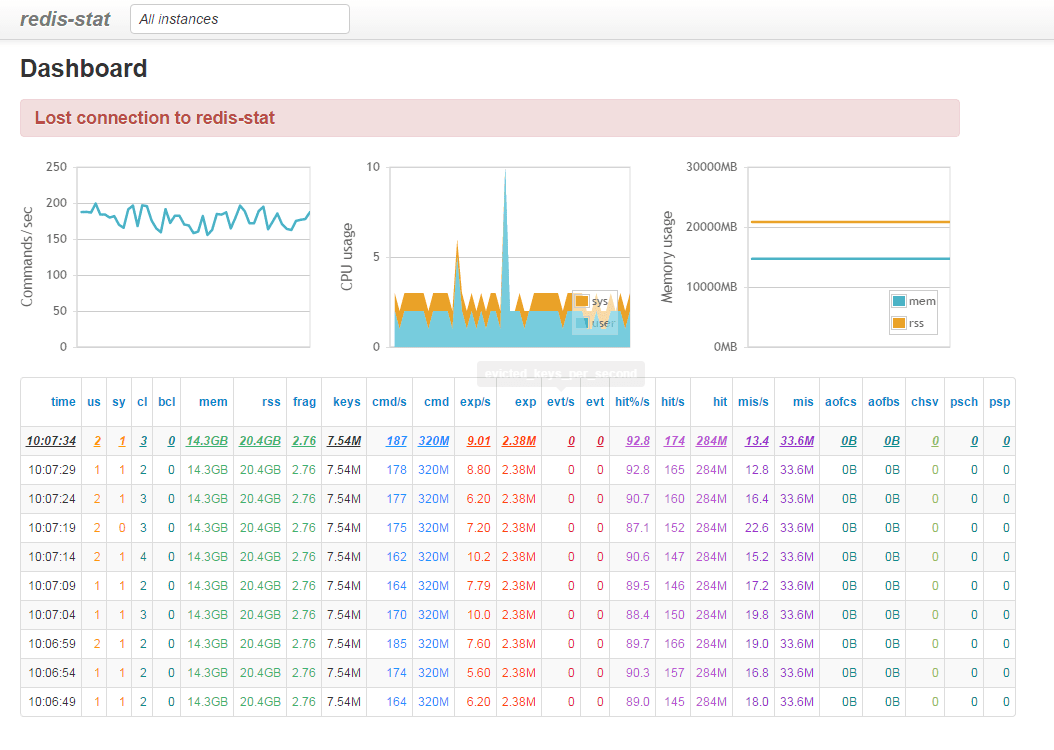Click the blue mem legend swatch

pos(898,301)
